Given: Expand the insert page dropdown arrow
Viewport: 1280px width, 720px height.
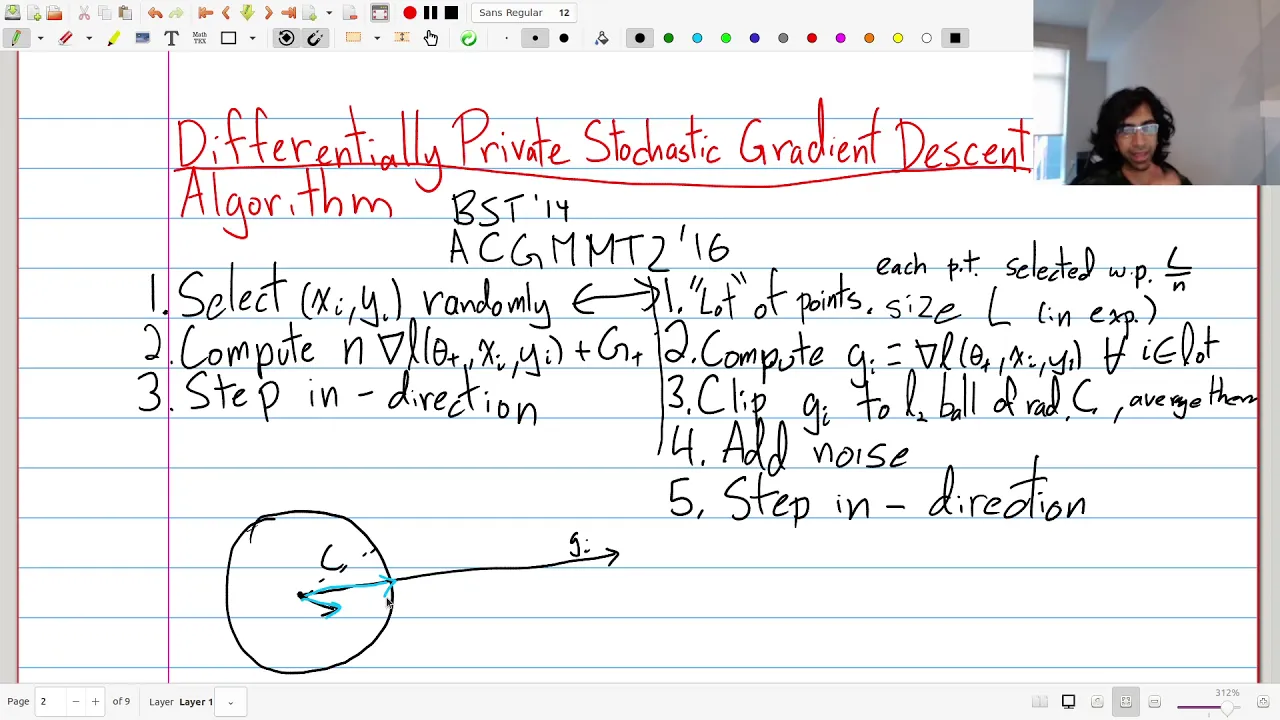Looking at the screenshot, I should 329,13.
